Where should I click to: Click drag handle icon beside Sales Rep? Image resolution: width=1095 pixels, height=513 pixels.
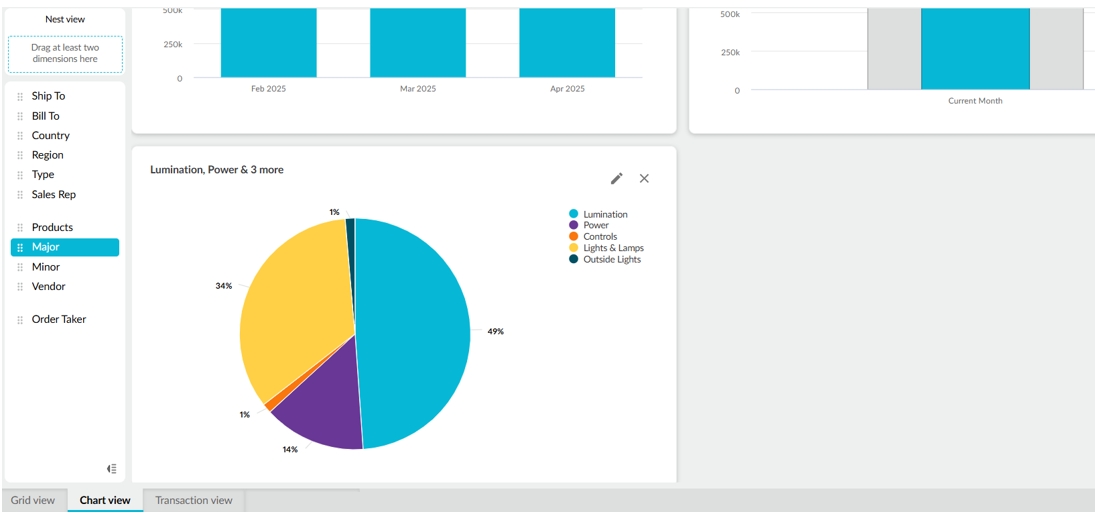tap(20, 195)
